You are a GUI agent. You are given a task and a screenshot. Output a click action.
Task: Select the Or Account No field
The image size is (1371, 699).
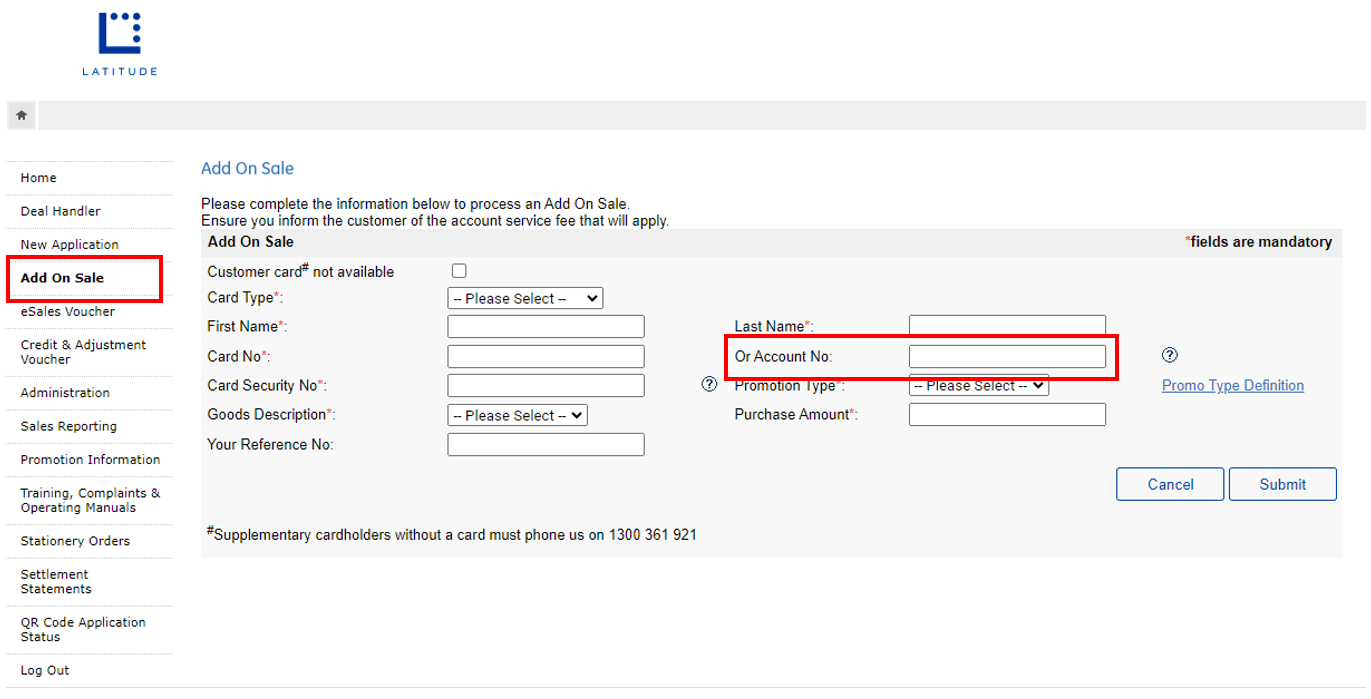click(1007, 356)
